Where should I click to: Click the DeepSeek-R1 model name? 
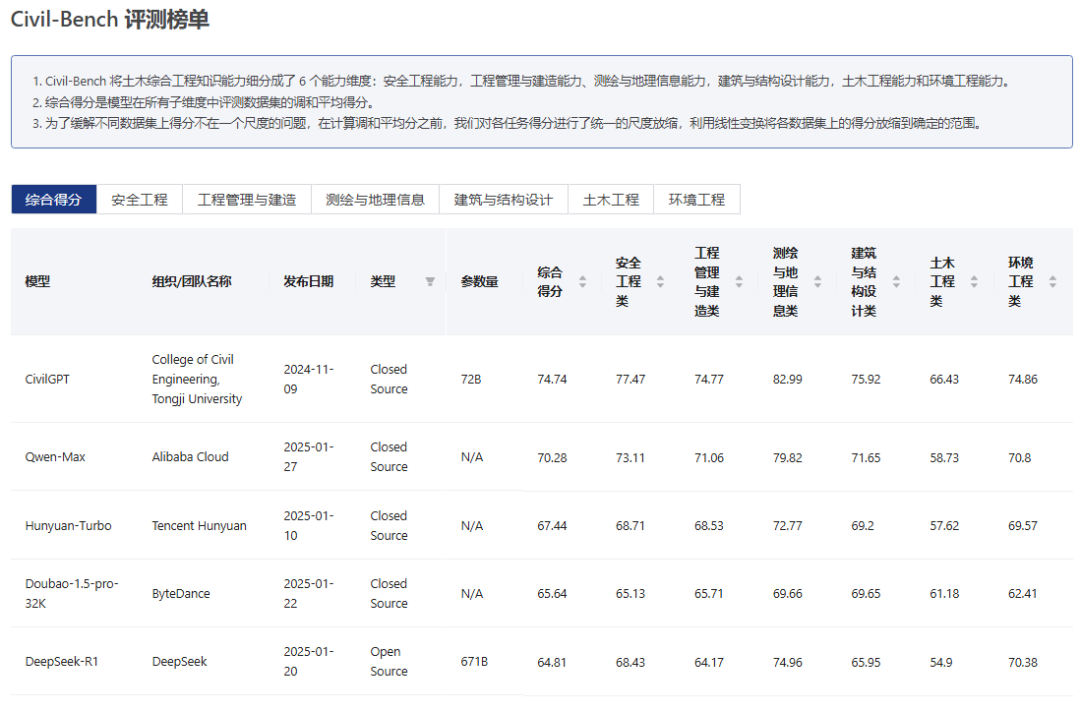coord(62,662)
